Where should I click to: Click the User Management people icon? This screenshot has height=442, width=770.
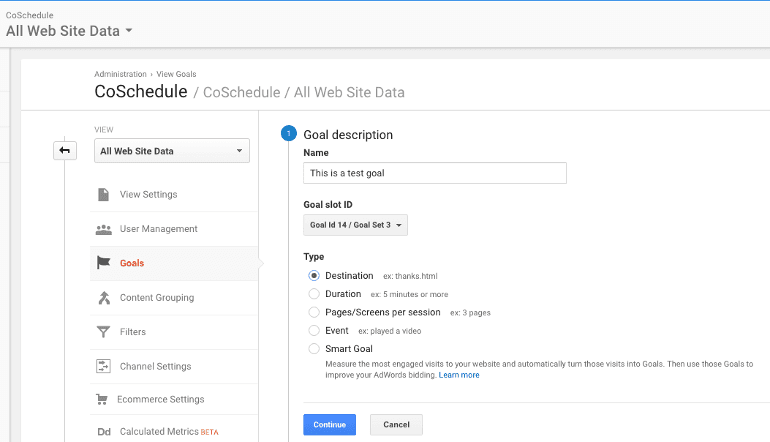pos(103,229)
